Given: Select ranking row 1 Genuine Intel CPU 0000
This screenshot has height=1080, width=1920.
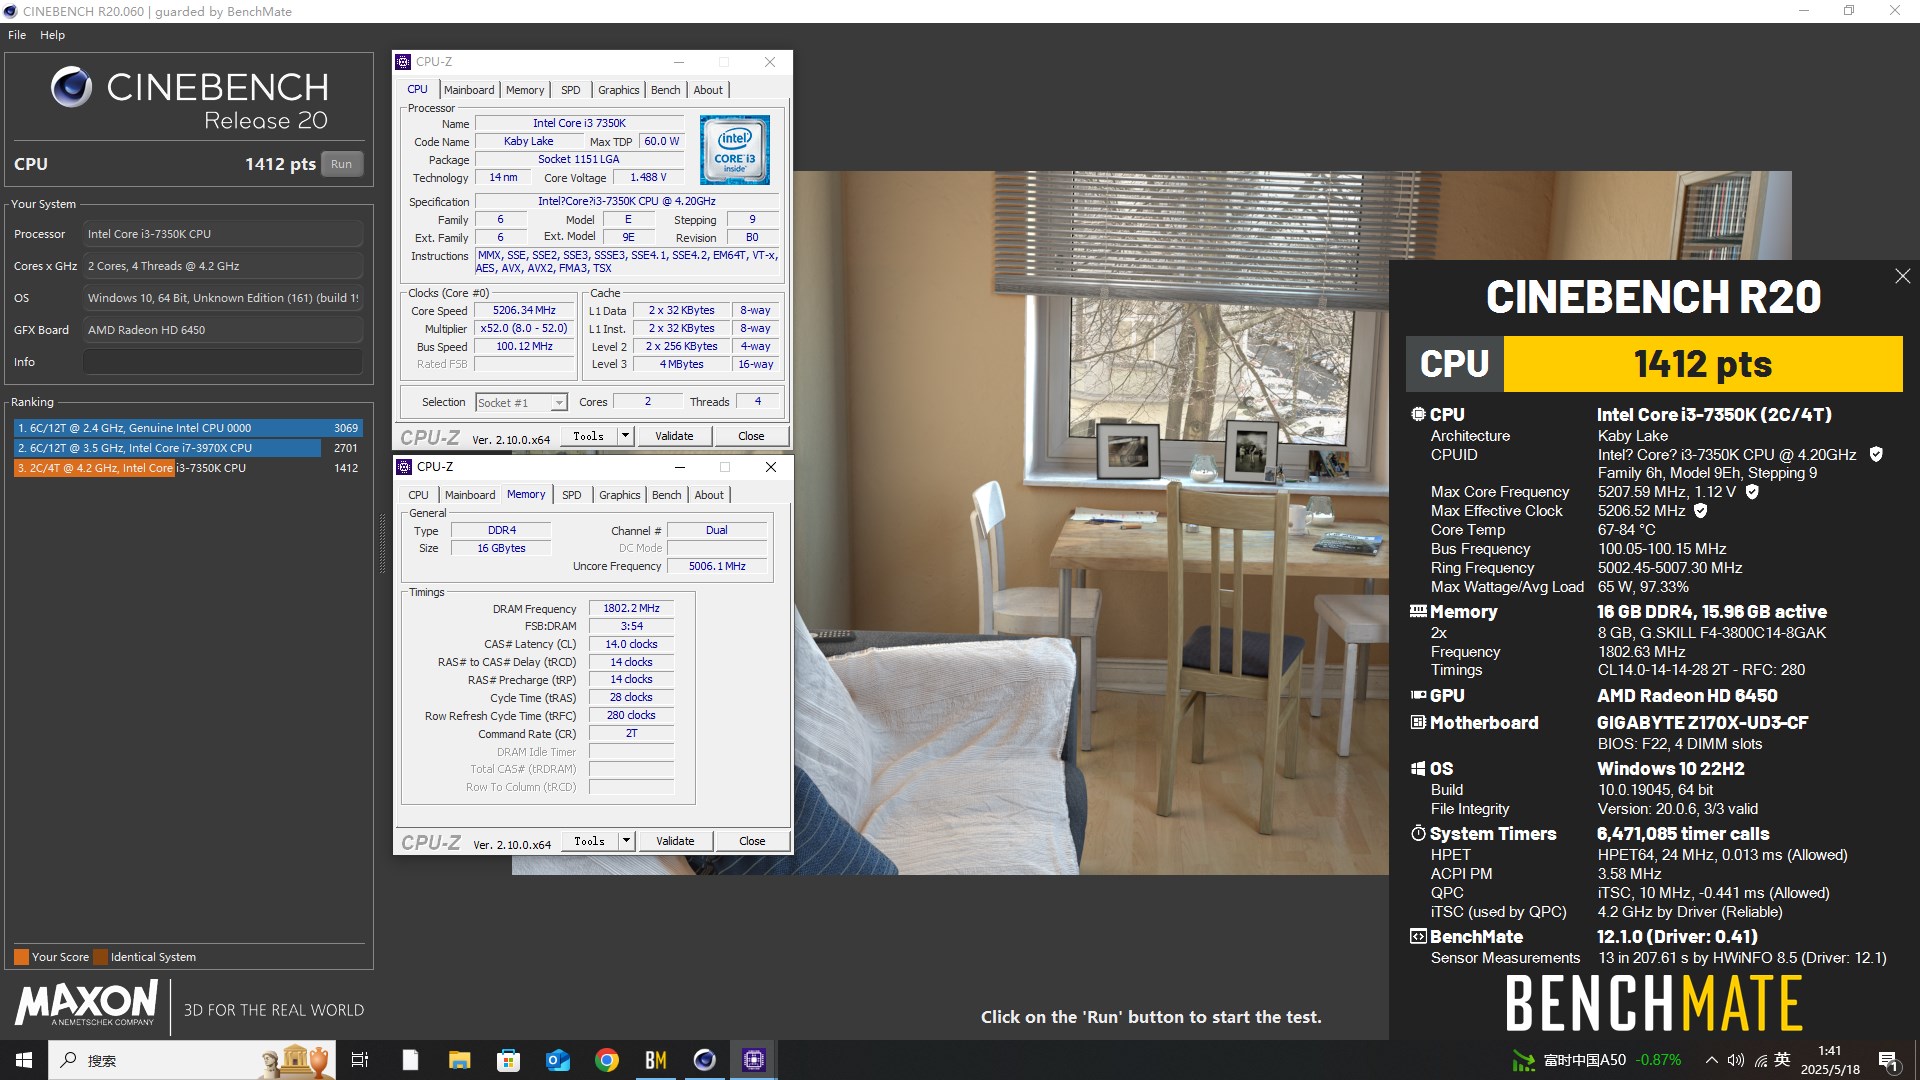Looking at the screenshot, I should pyautogui.click(x=187, y=428).
